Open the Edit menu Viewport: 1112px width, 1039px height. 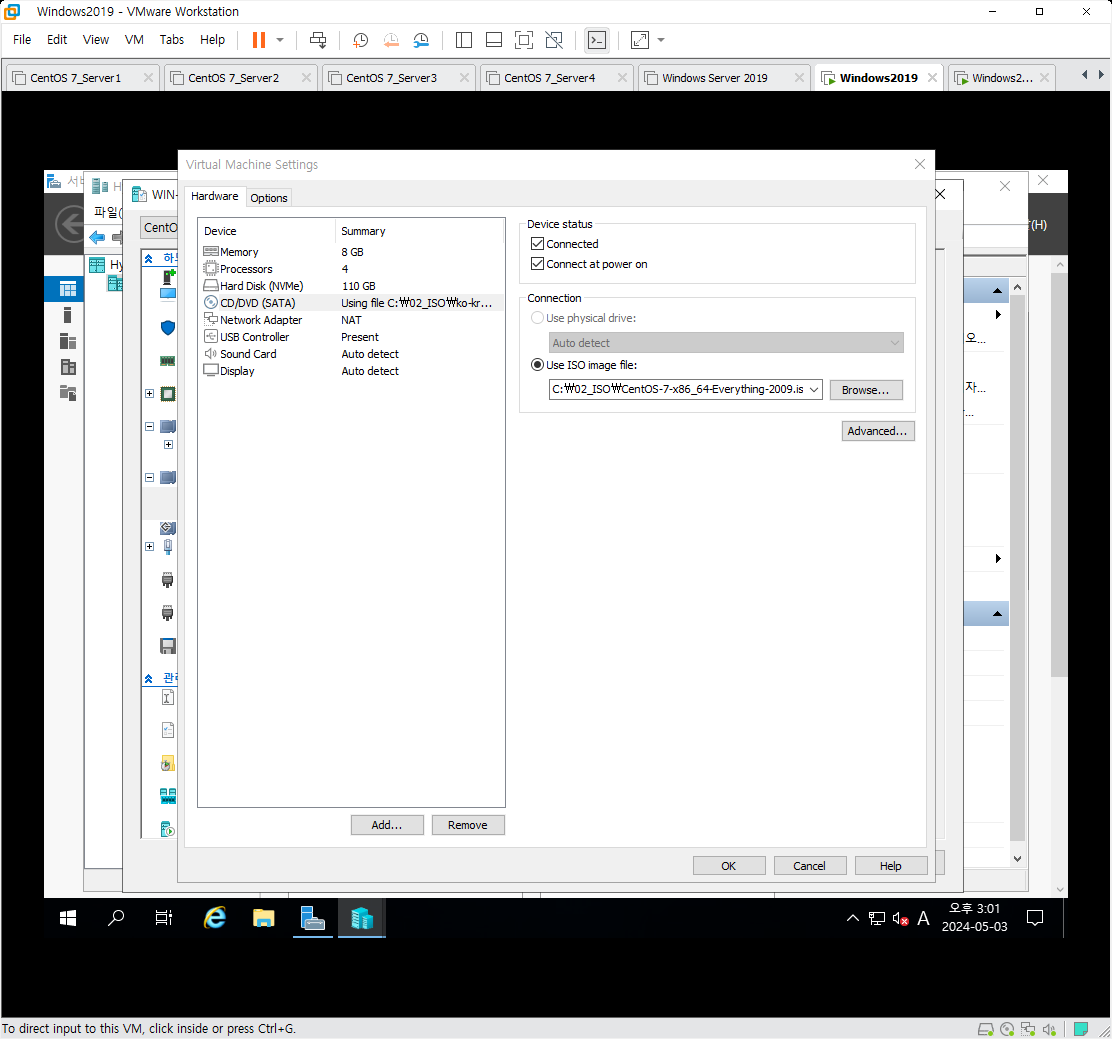click(57, 40)
